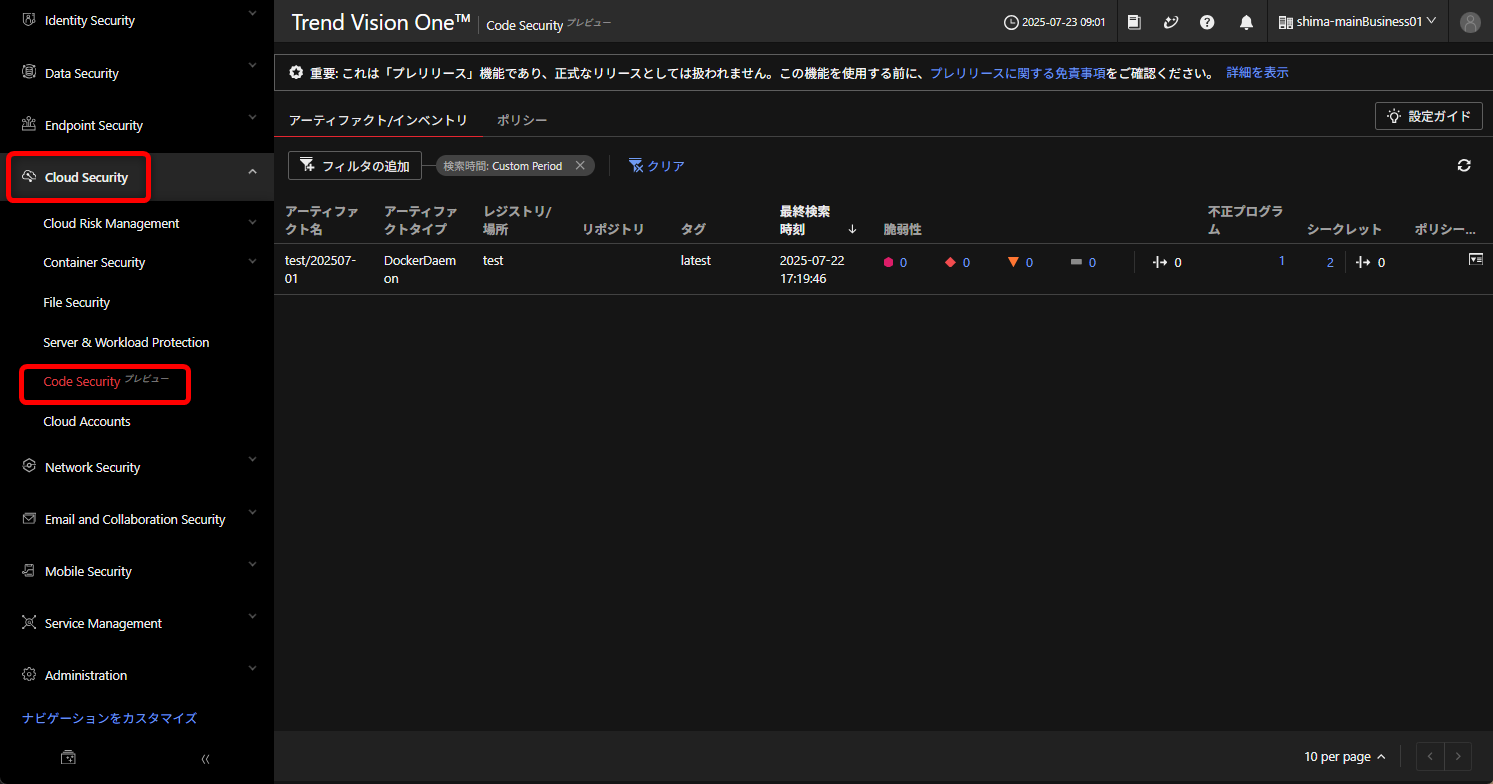Screen dimensions: 1493x784
Task: Click the 2025-07-22 17:19:46 timestamp cell
Action: pos(812,269)
